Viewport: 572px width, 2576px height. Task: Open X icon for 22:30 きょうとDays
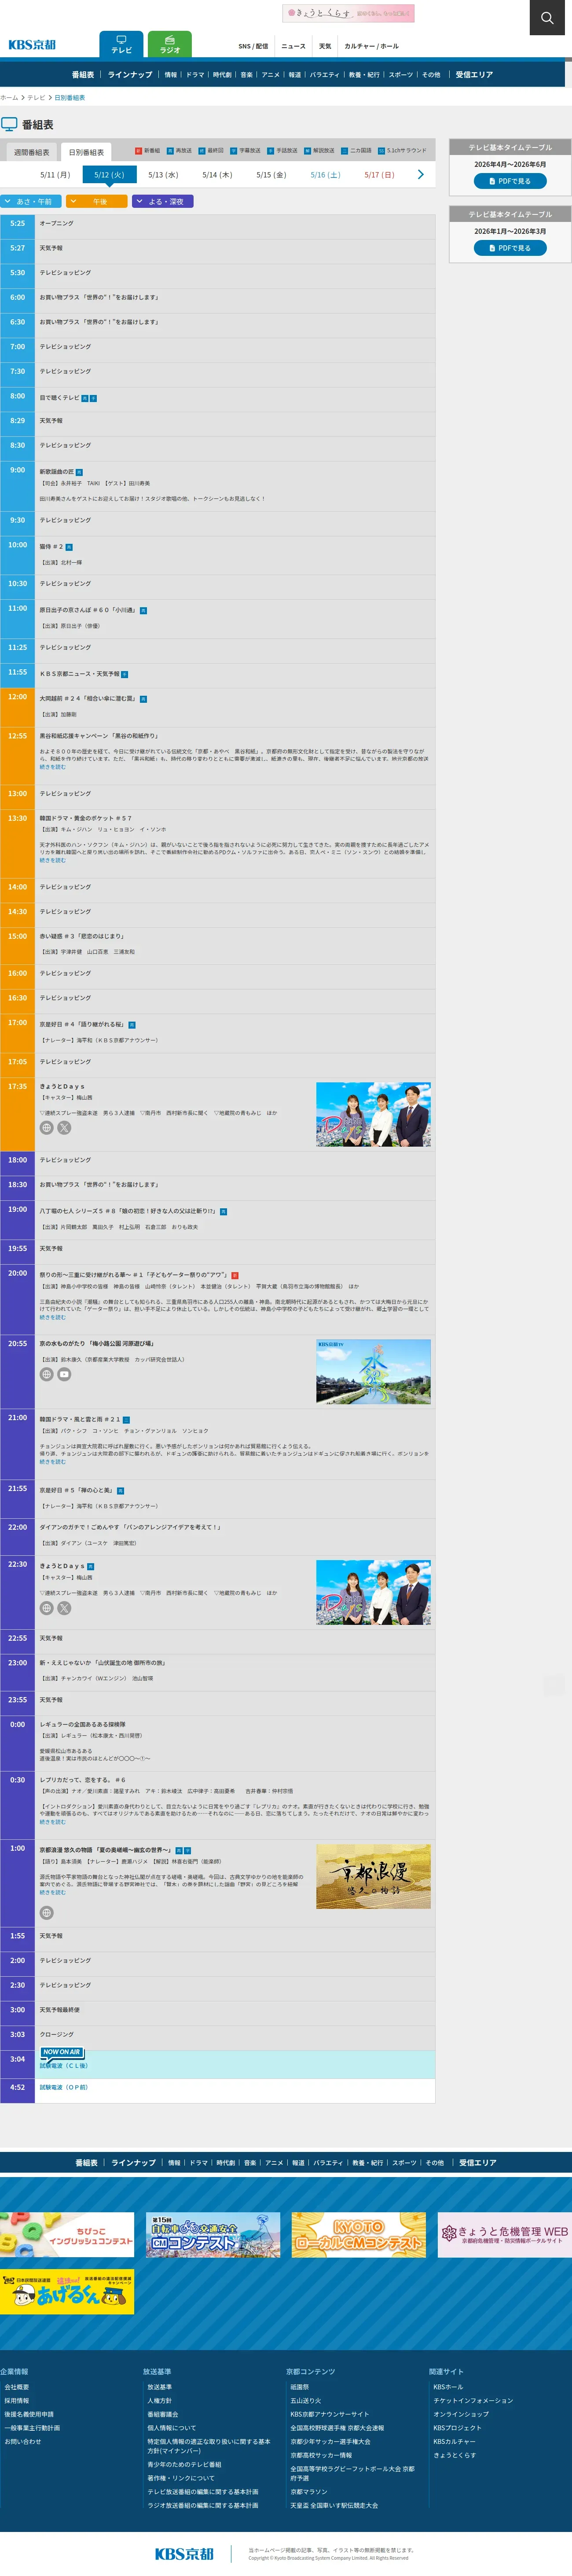point(64,1608)
